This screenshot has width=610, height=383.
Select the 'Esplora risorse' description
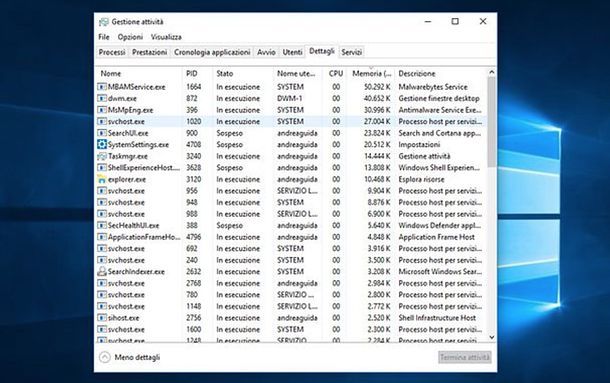[x=421, y=179]
